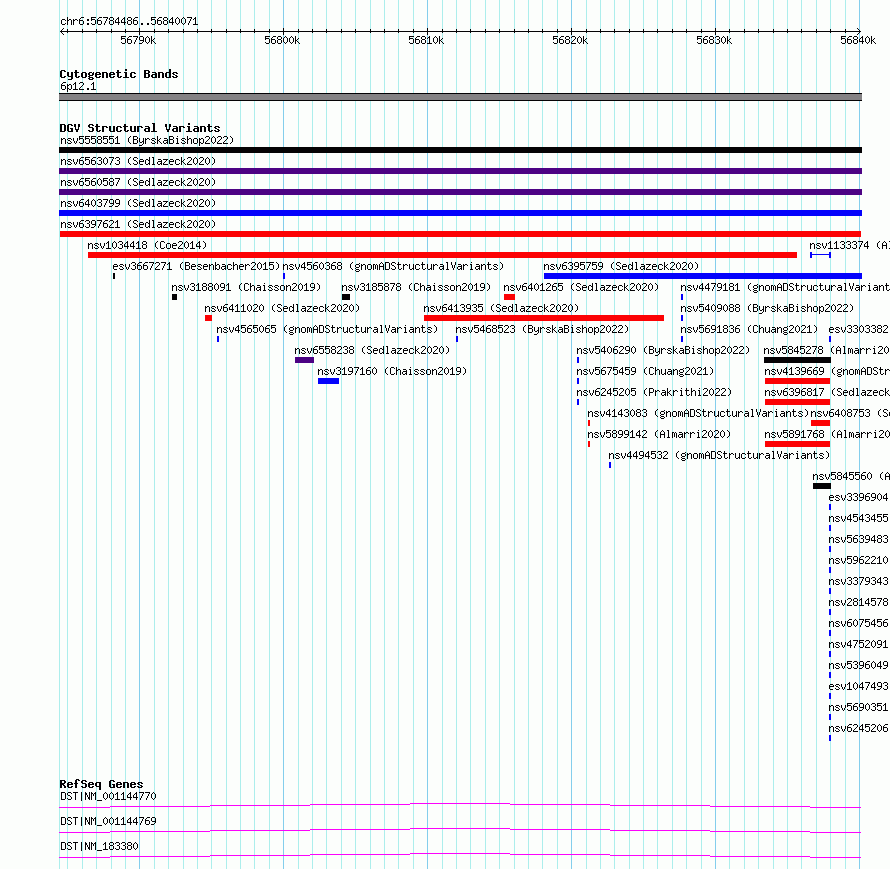Click the red nsv6408753 variant block
This screenshot has height=869, width=890.
pyautogui.click(x=820, y=423)
